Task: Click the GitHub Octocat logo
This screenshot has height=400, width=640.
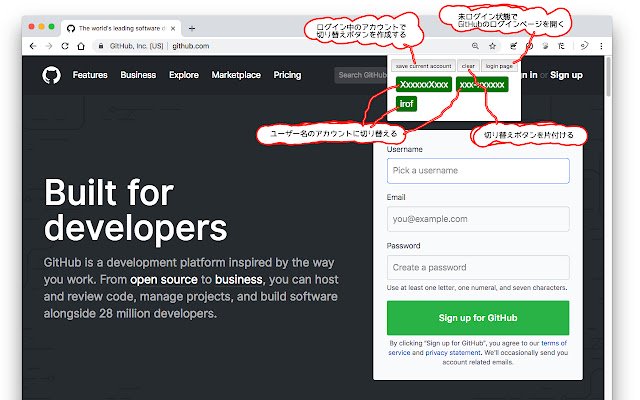Action: (x=51, y=75)
